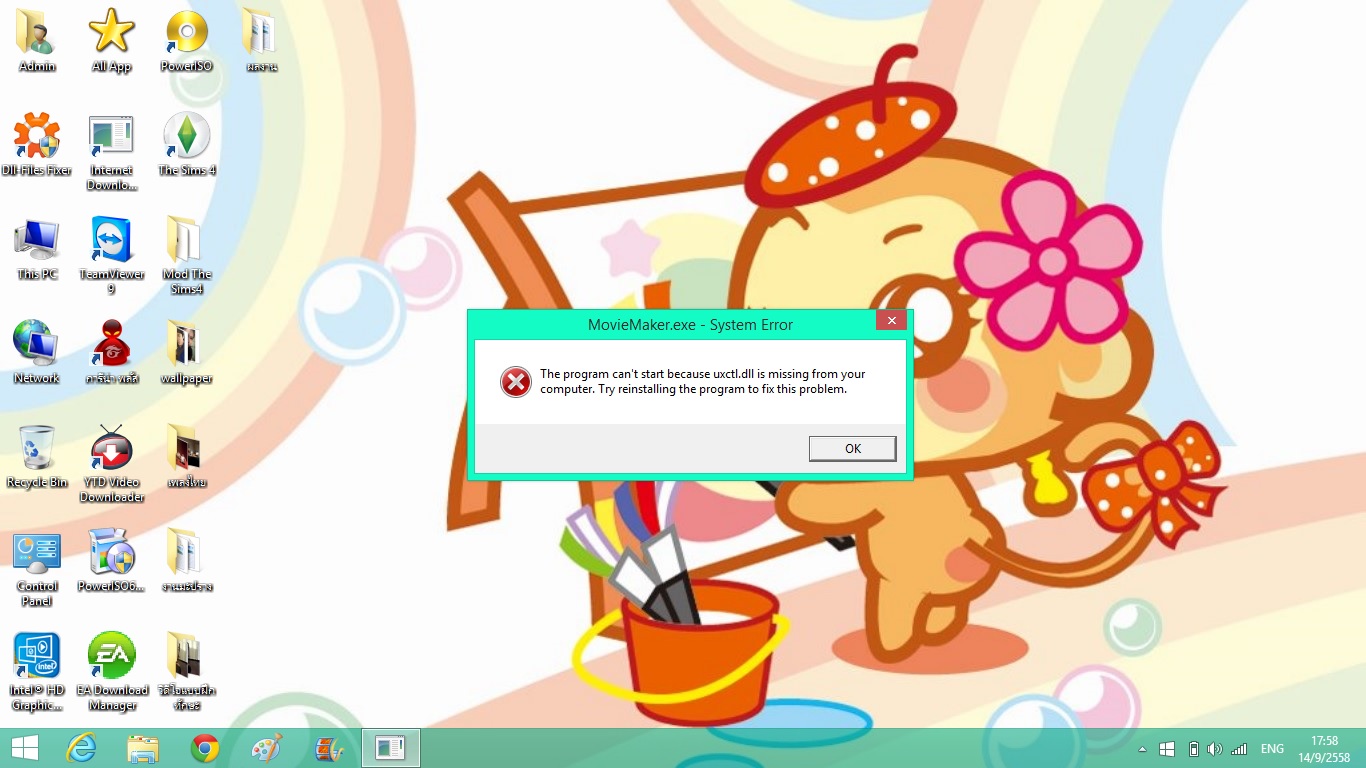Screen dimensions: 1366x768
Task: Launch Google Chrome from the taskbar
Action: click(x=205, y=748)
